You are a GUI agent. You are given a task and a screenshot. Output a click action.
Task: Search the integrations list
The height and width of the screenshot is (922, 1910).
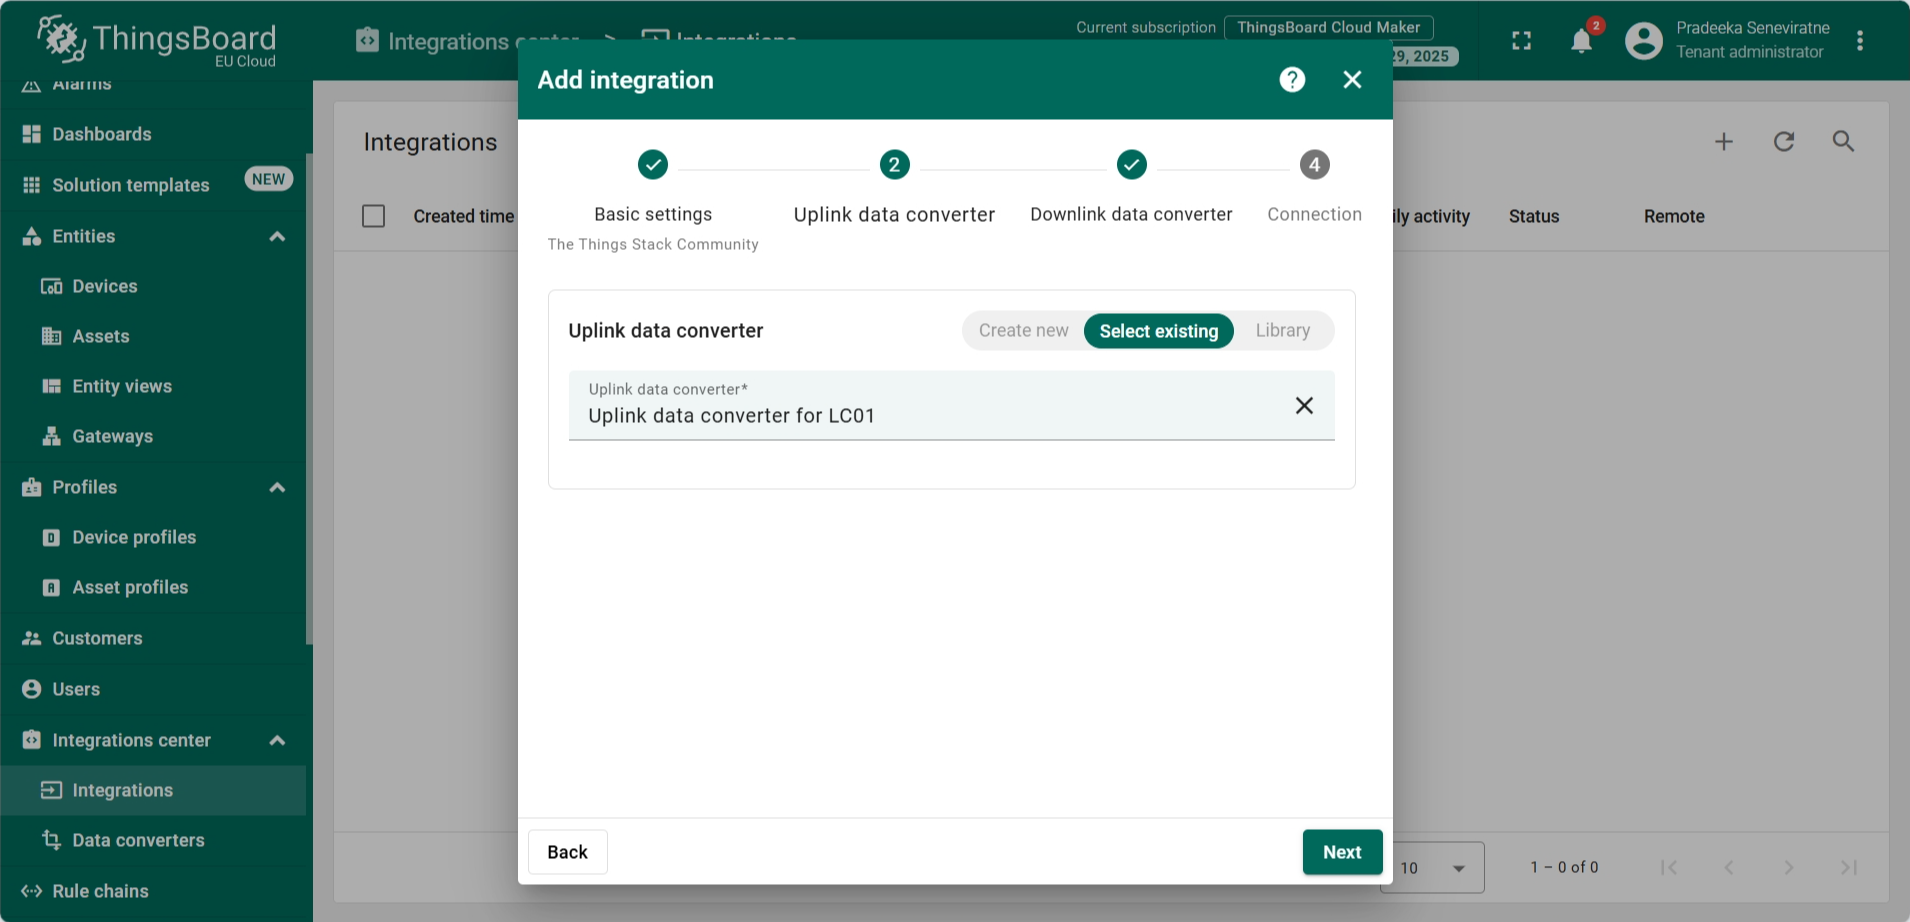click(x=1843, y=142)
